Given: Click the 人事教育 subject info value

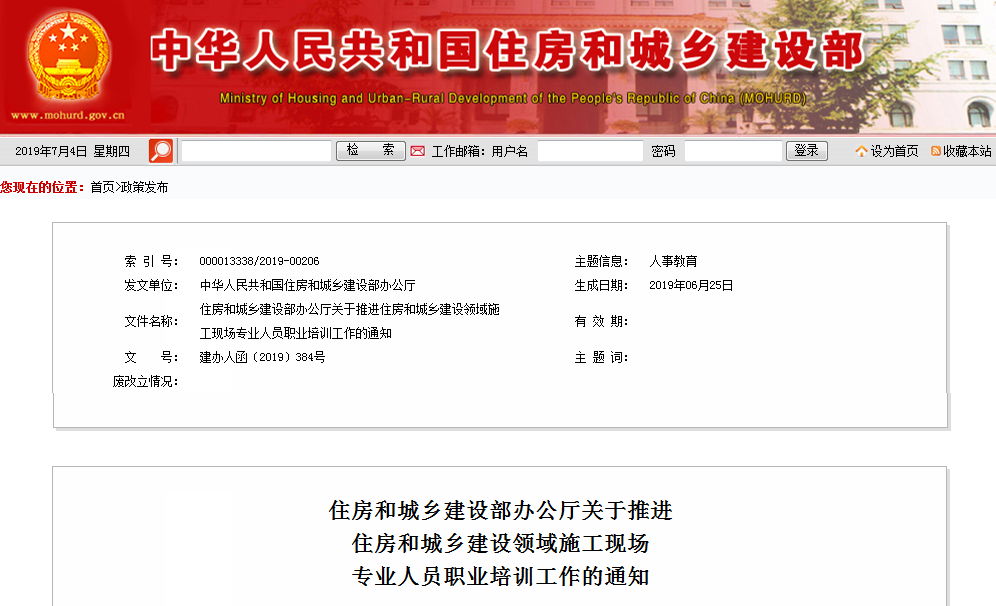Looking at the screenshot, I should [673, 261].
